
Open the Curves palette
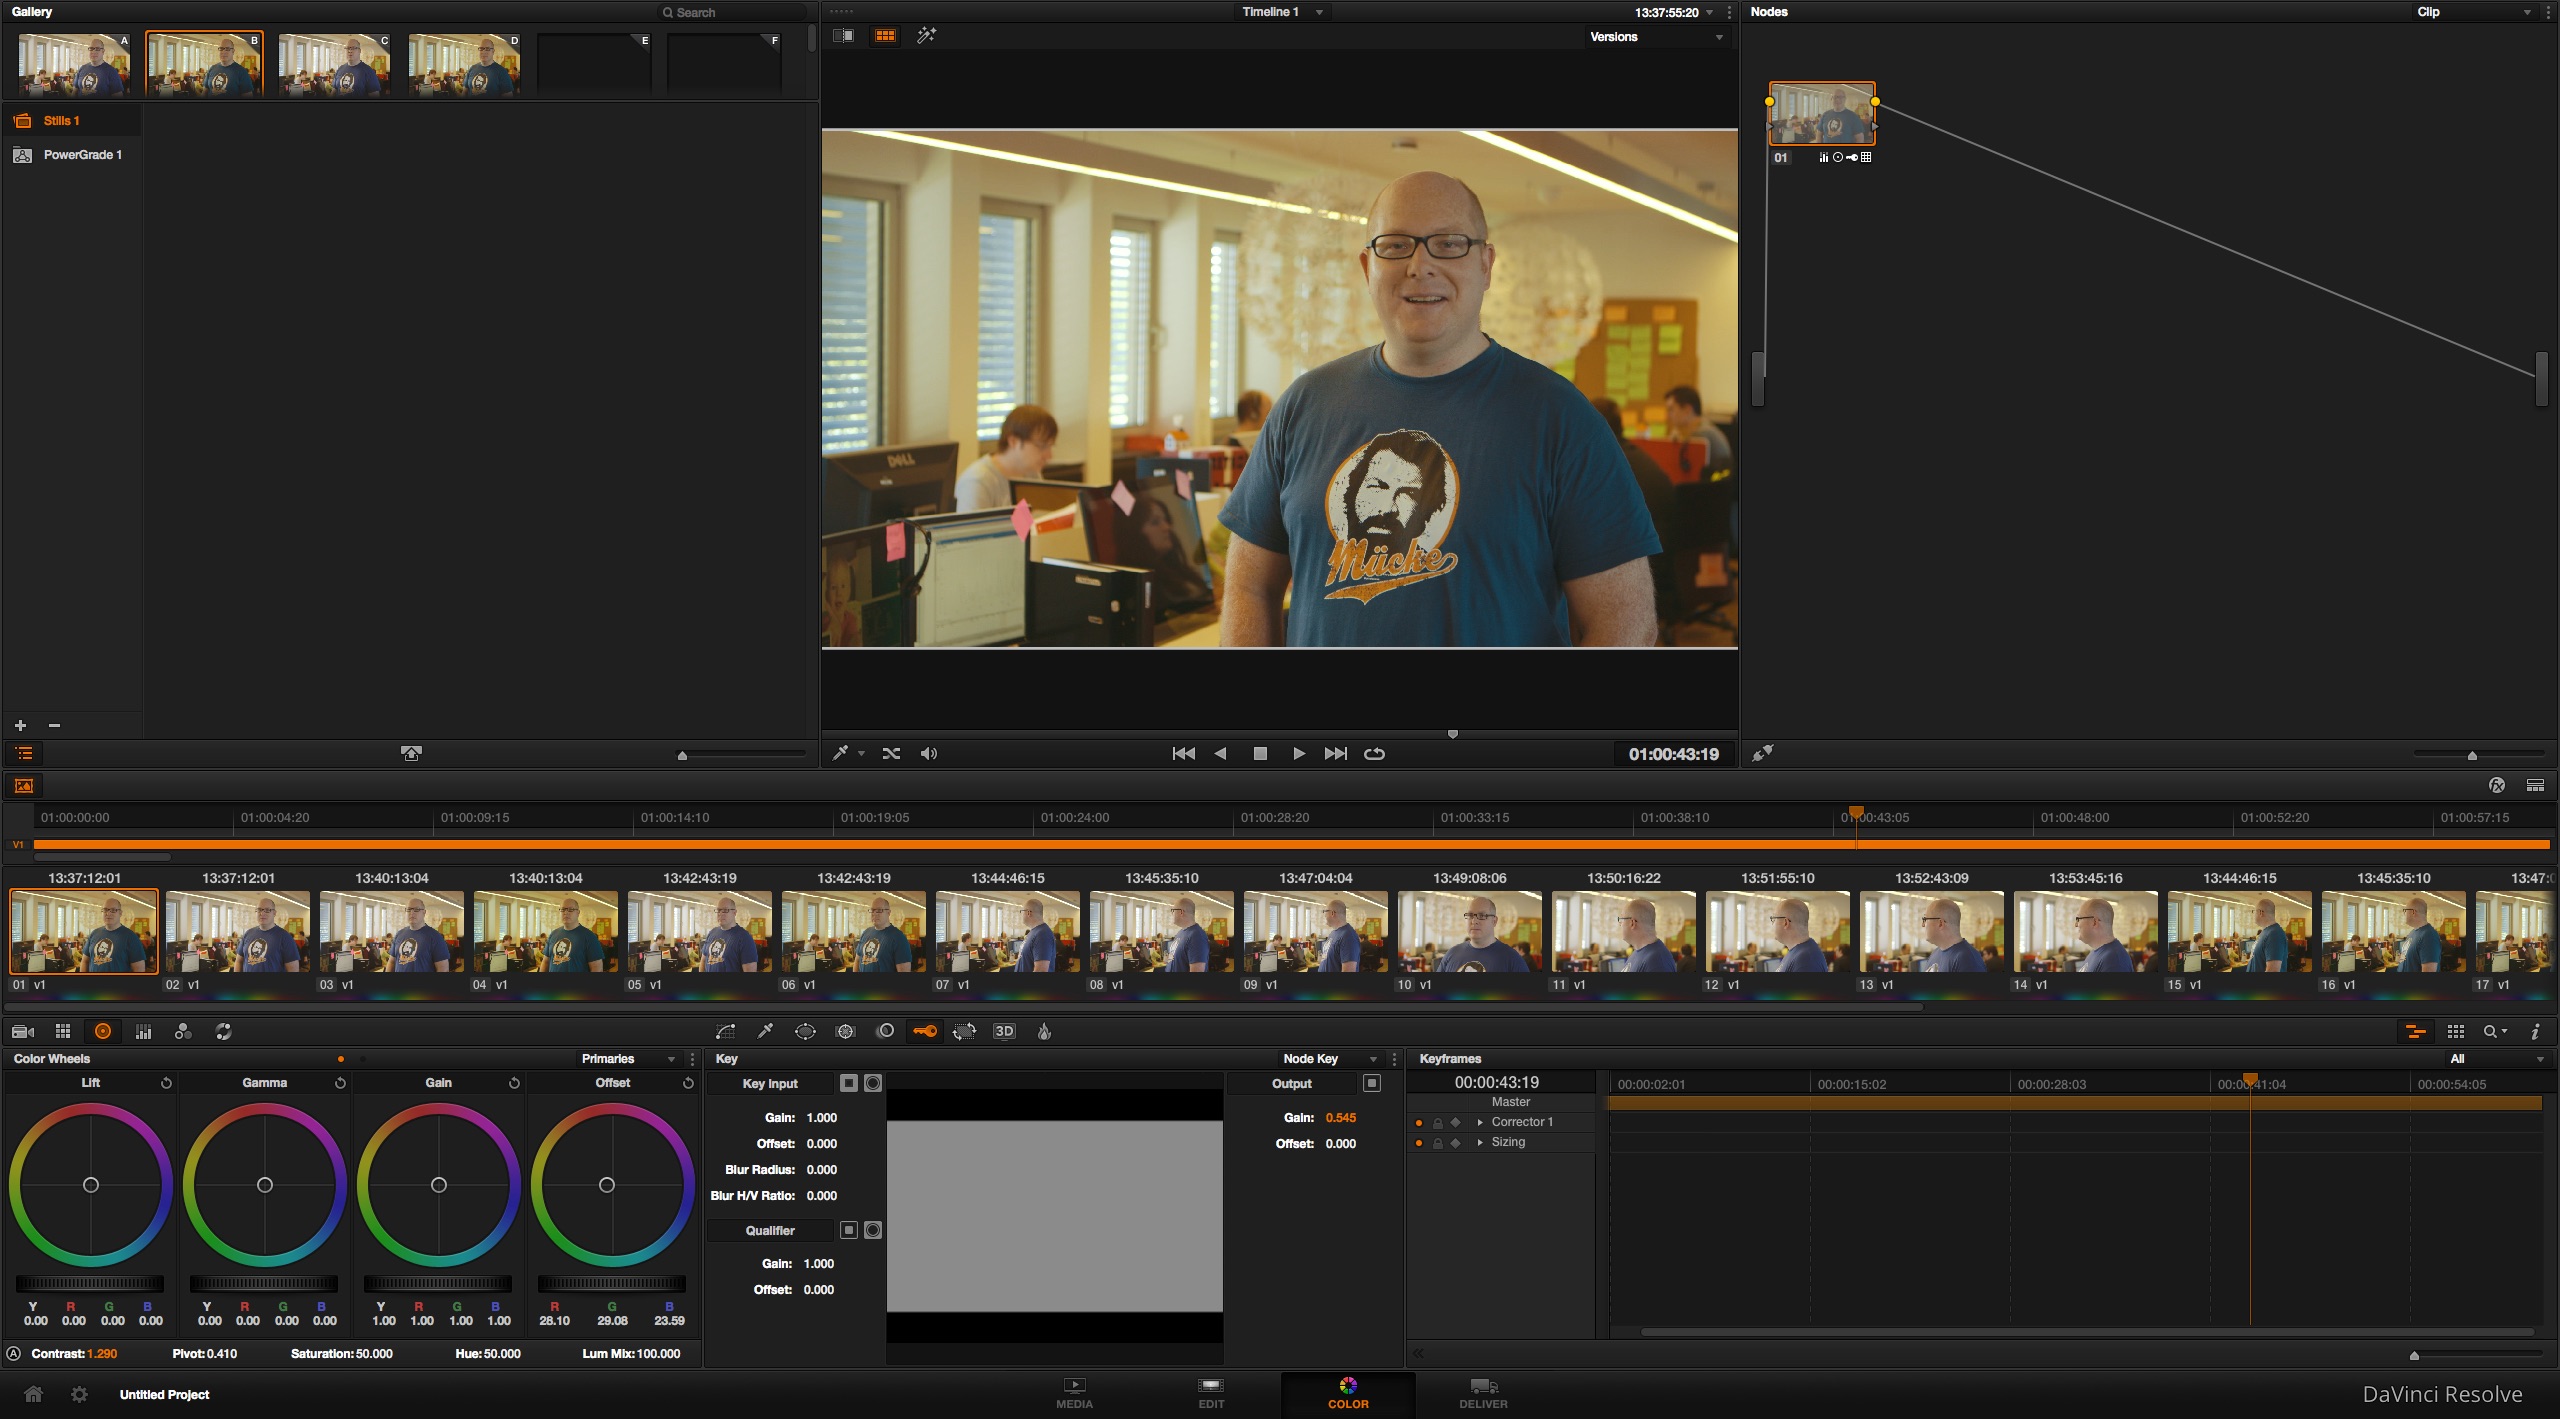click(x=726, y=1031)
